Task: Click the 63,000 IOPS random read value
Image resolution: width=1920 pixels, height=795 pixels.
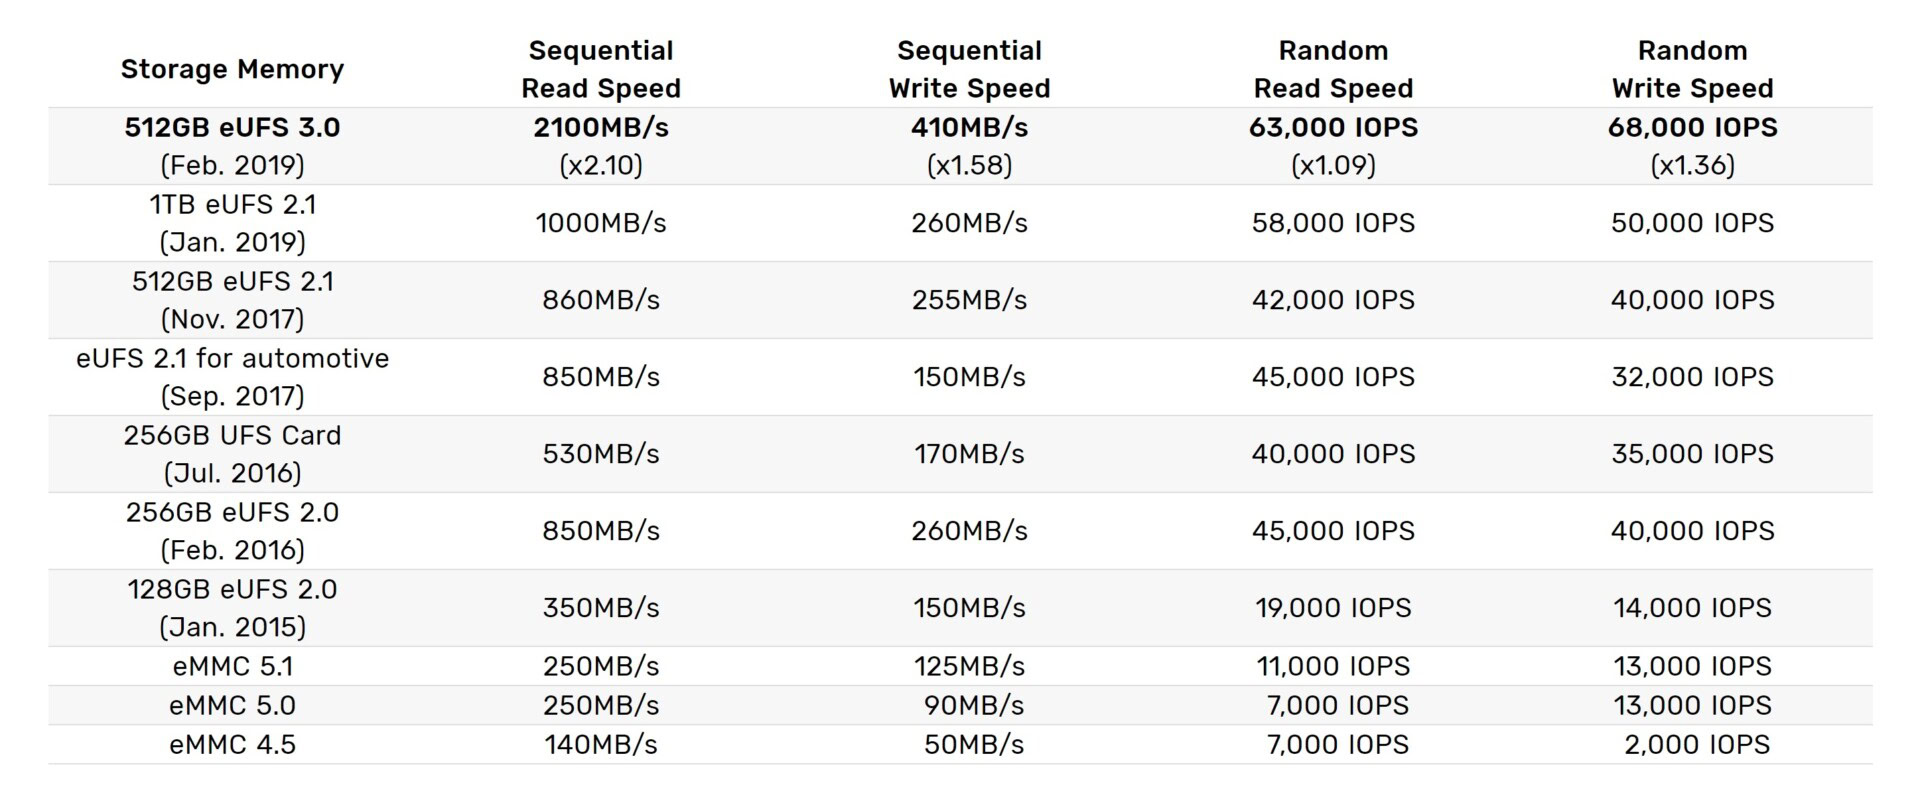Action: tap(1333, 128)
